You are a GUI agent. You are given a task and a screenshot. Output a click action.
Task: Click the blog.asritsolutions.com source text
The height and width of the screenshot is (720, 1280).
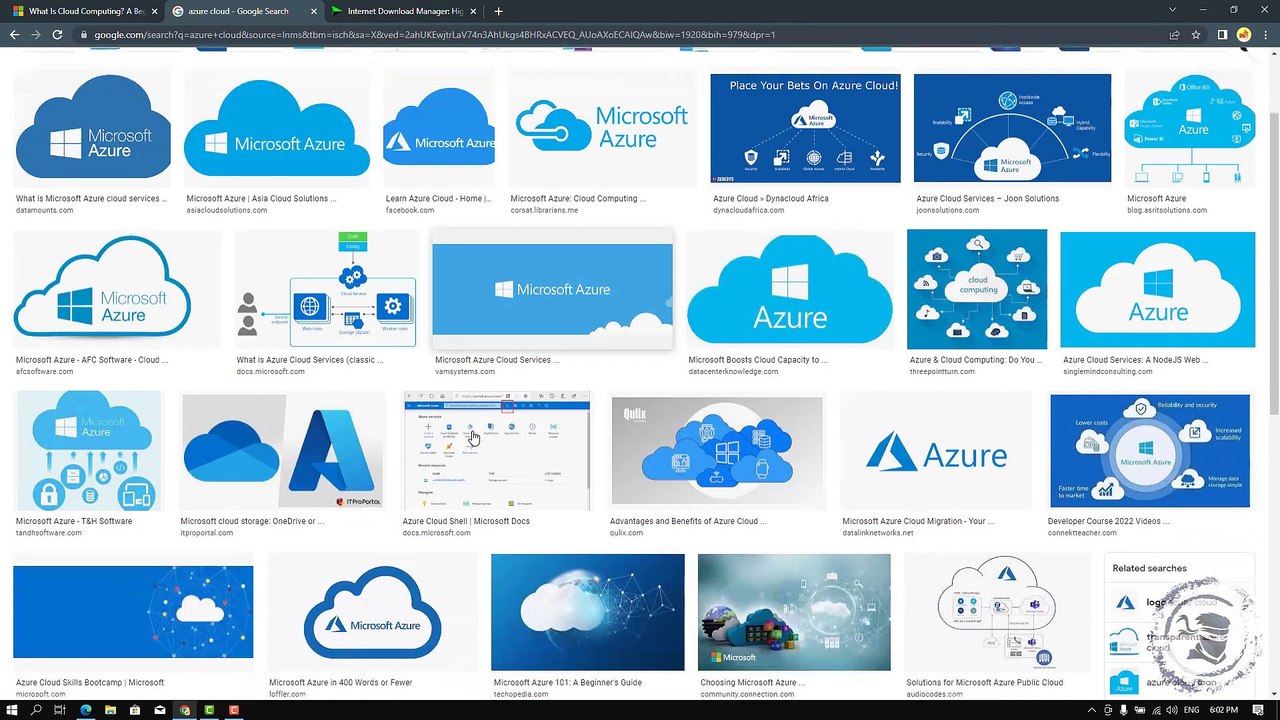tap(1167, 211)
